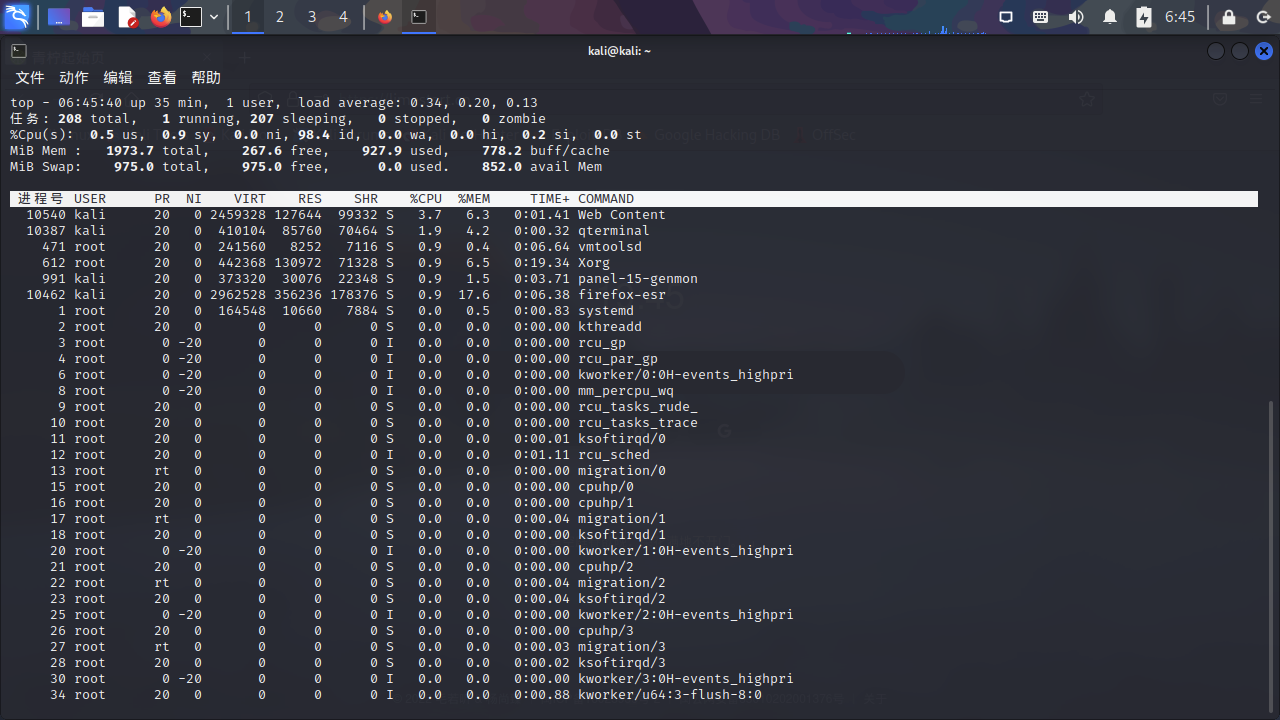This screenshot has height=720, width=1280.
Task: Open the 动作 menu
Action: tap(74, 77)
